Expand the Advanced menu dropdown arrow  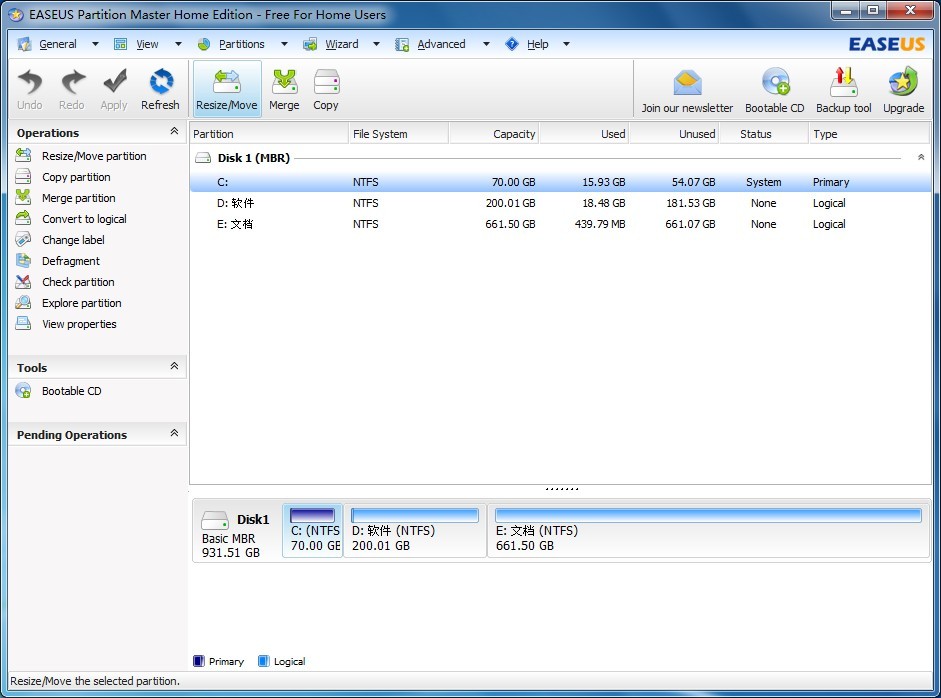pos(486,44)
